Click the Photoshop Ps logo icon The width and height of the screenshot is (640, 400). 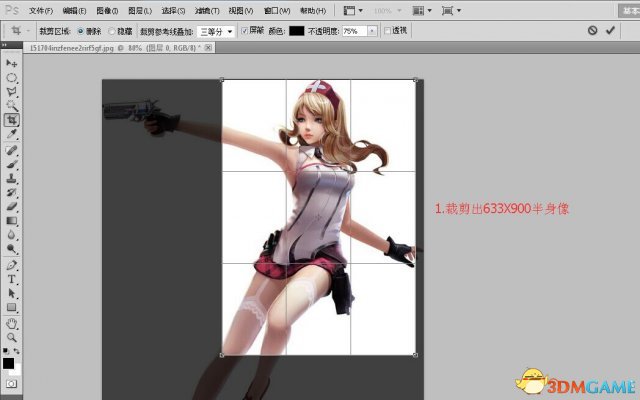tap(12, 10)
